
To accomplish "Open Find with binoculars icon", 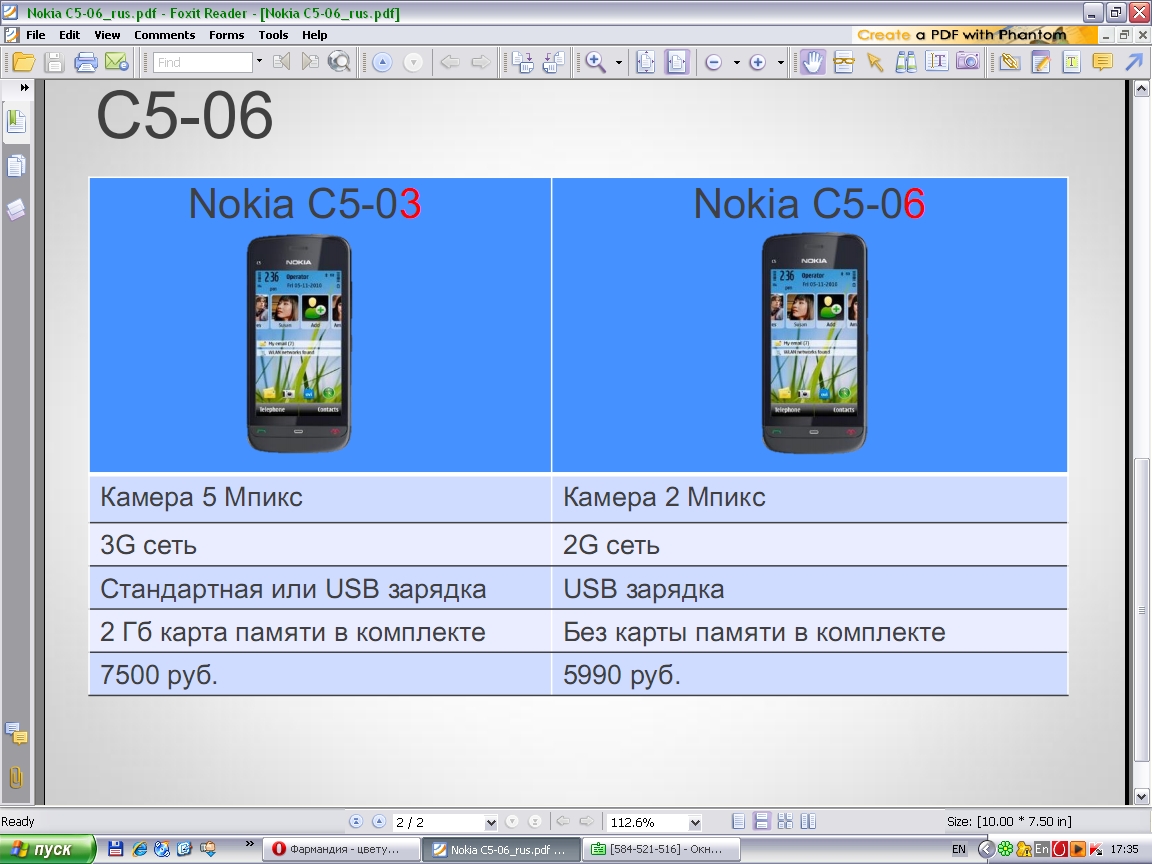I will click(x=906, y=62).
